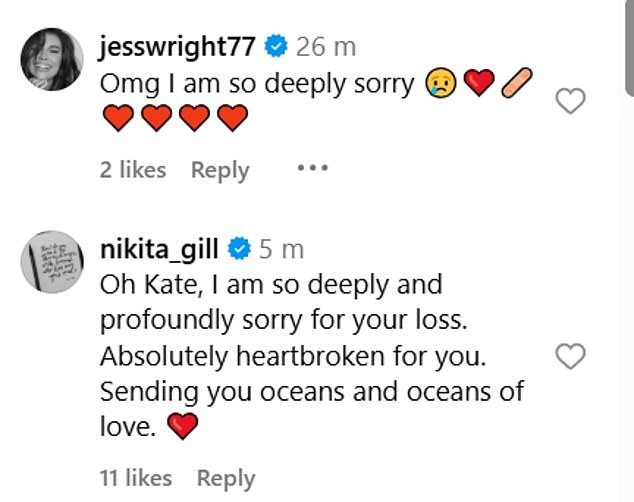
Task: Click the crying face emoji in jesswright77's comment
Action: 440,84
